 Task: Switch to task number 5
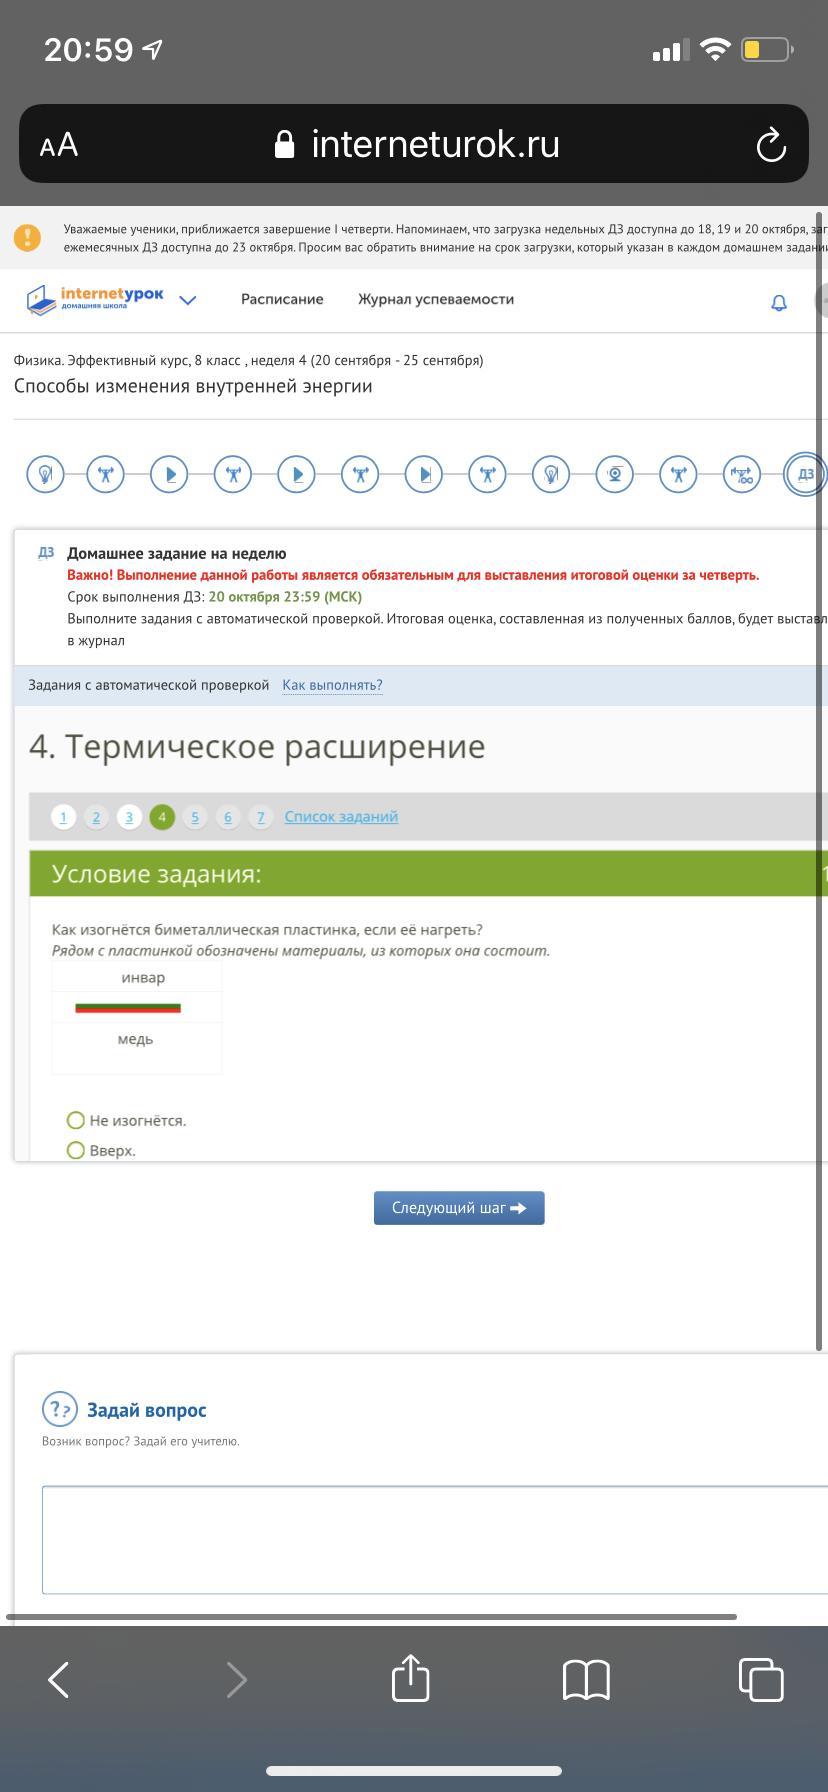[x=194, y=817]
